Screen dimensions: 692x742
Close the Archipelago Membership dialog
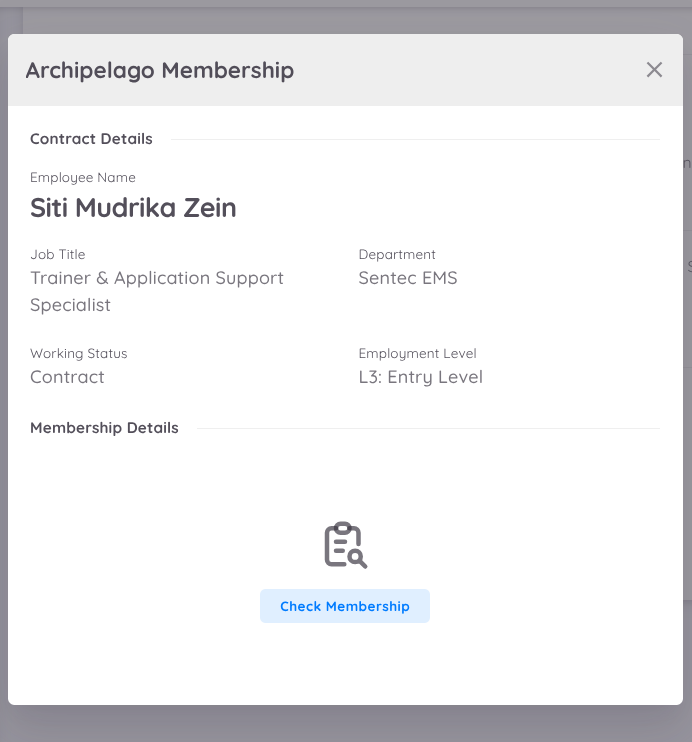[x=654, y=70]
